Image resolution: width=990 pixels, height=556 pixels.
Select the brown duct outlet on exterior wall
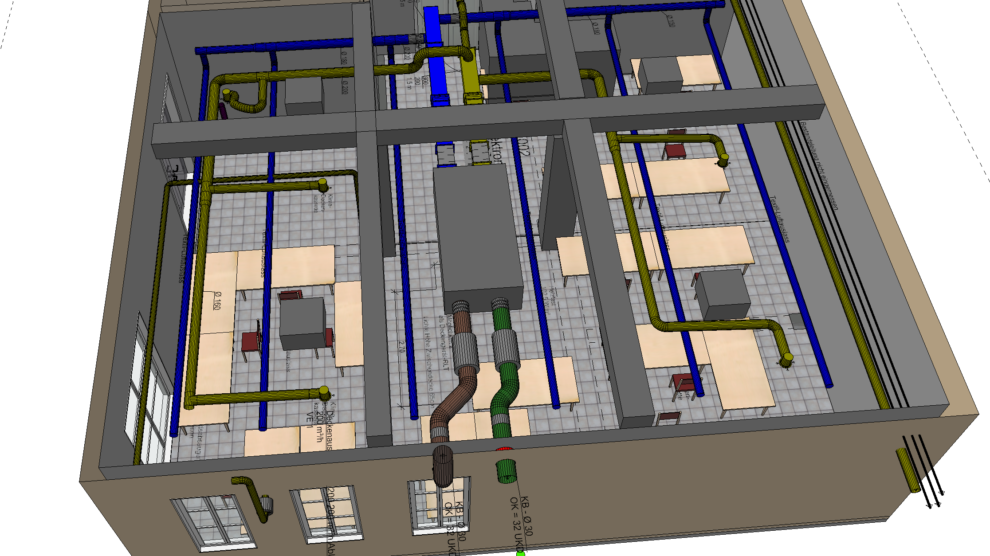tap(443, 464)
